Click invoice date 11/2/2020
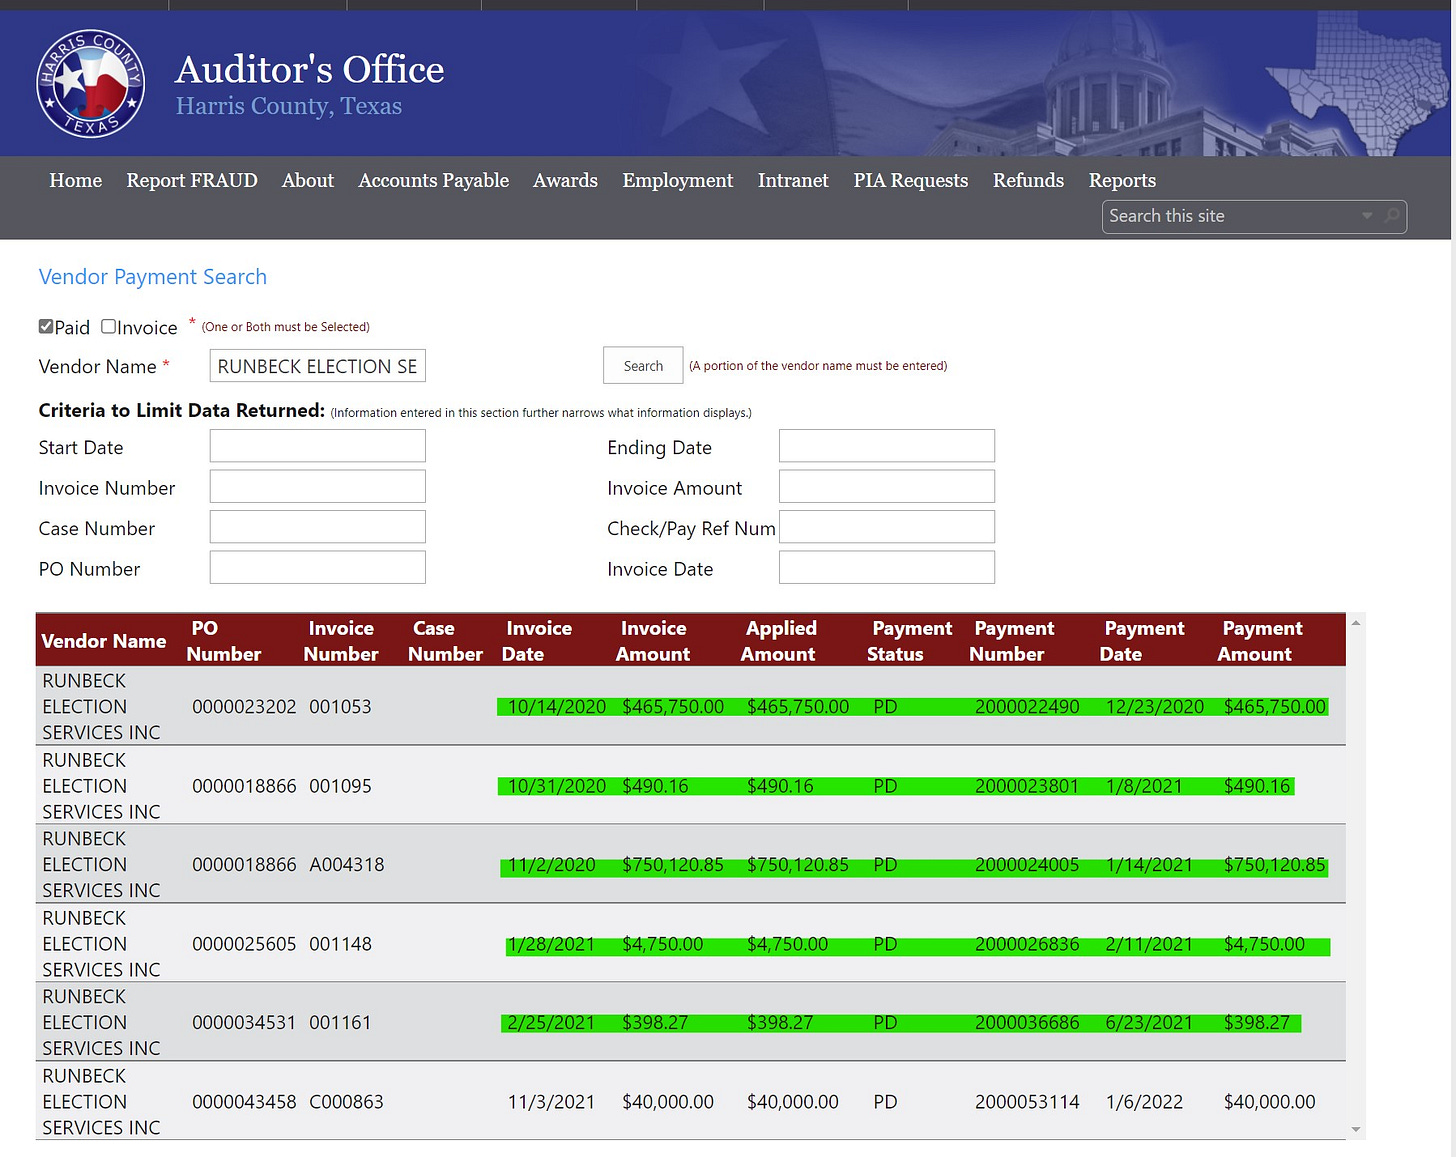The image size is (1456, 1157). [552, 865]
